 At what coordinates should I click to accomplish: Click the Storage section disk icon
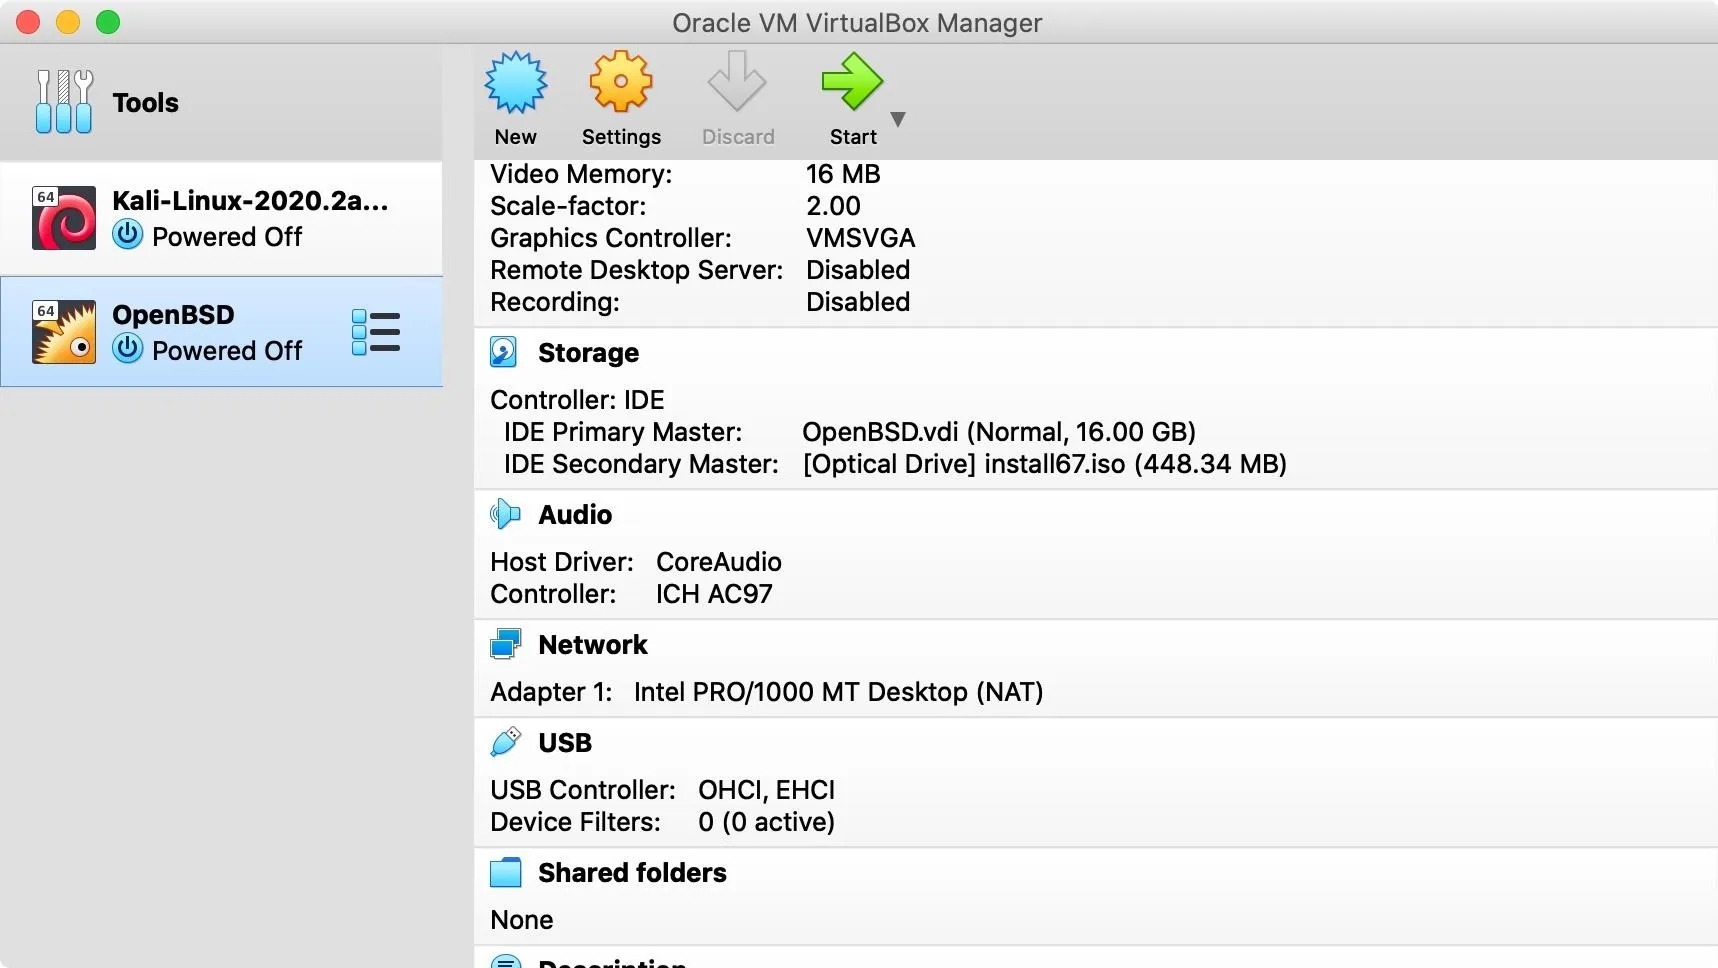click(x=504, y=352)
